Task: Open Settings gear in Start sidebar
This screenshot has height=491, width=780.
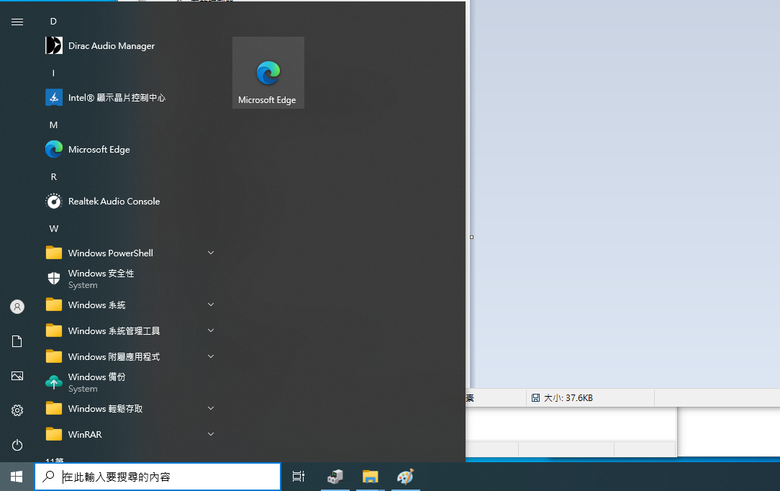Action: coord(17,410)
